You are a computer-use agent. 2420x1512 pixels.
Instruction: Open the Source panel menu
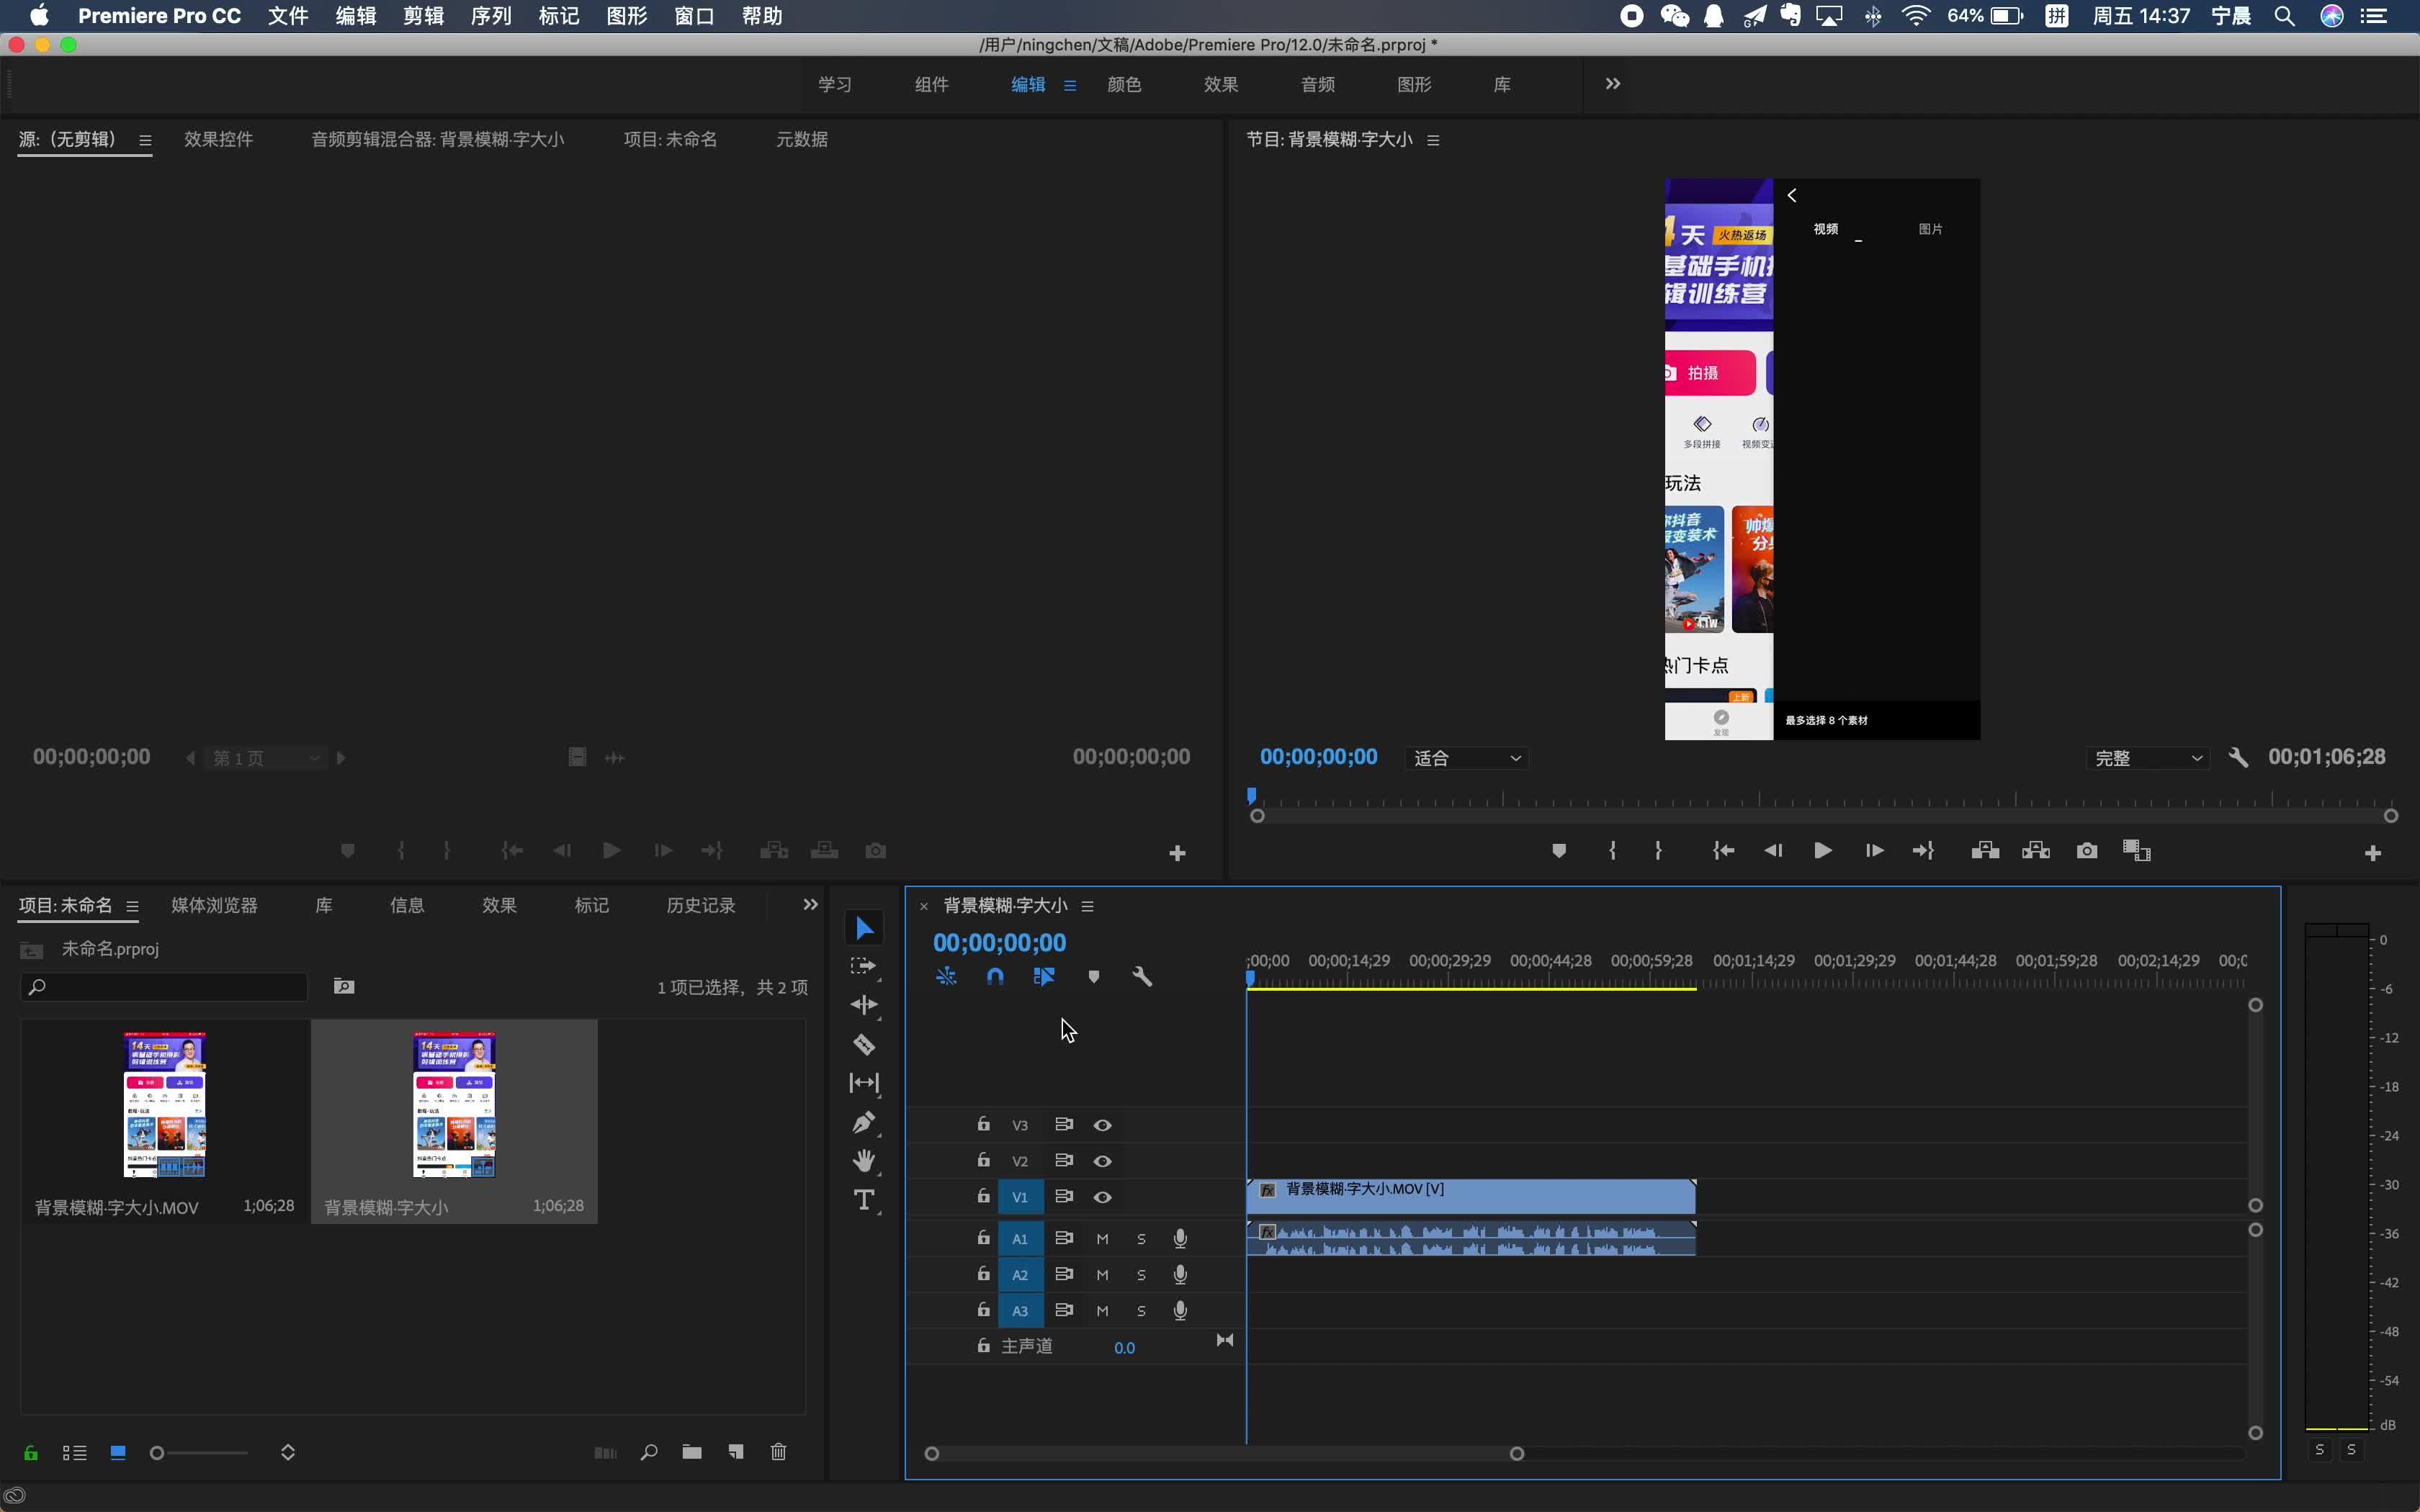145,140
